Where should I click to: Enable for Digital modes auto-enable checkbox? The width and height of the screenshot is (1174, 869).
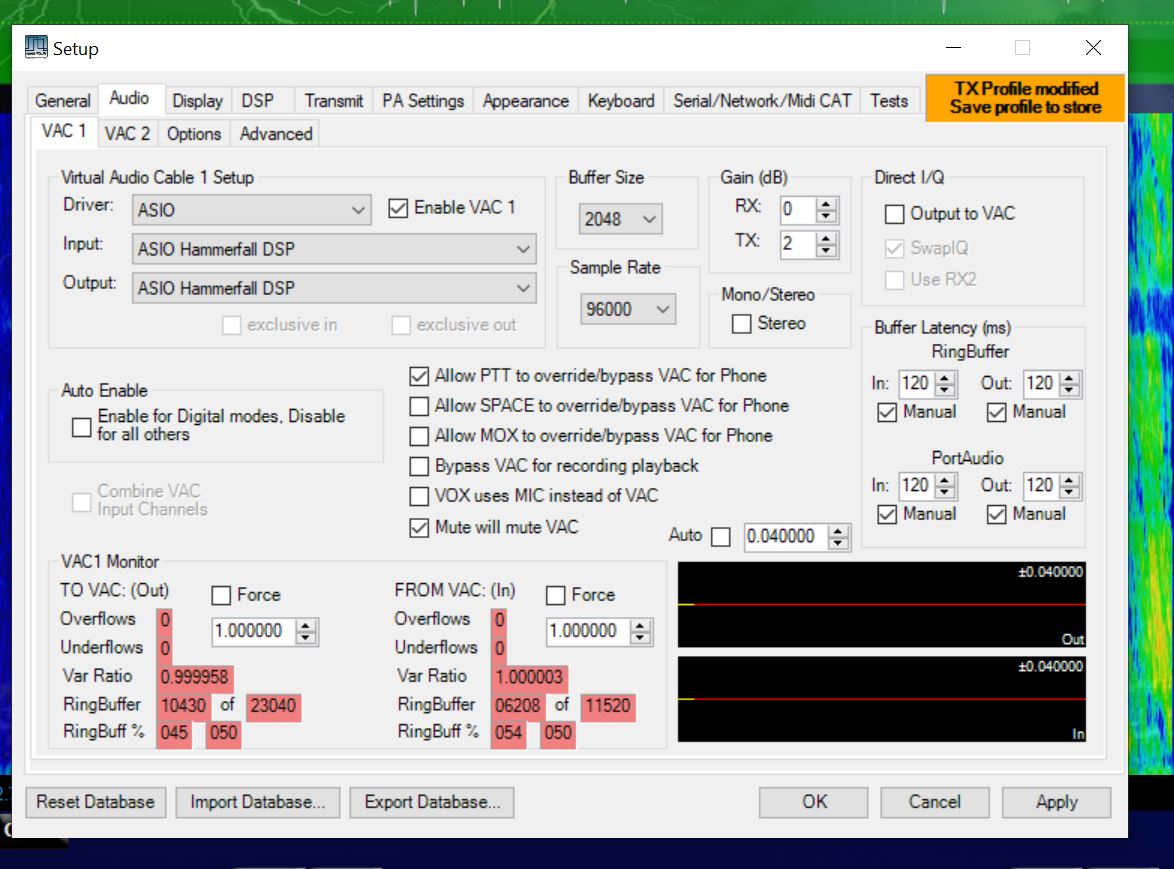point(82,427)
